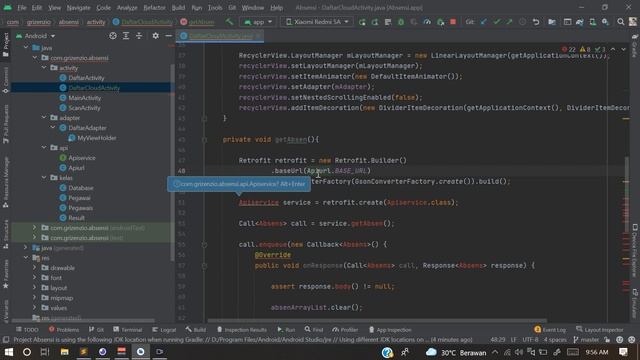Collapse the activity package folder
Image resolution: width=640 pixels, height=360 pixels.
pyautogui.click(x=44, y=68)
